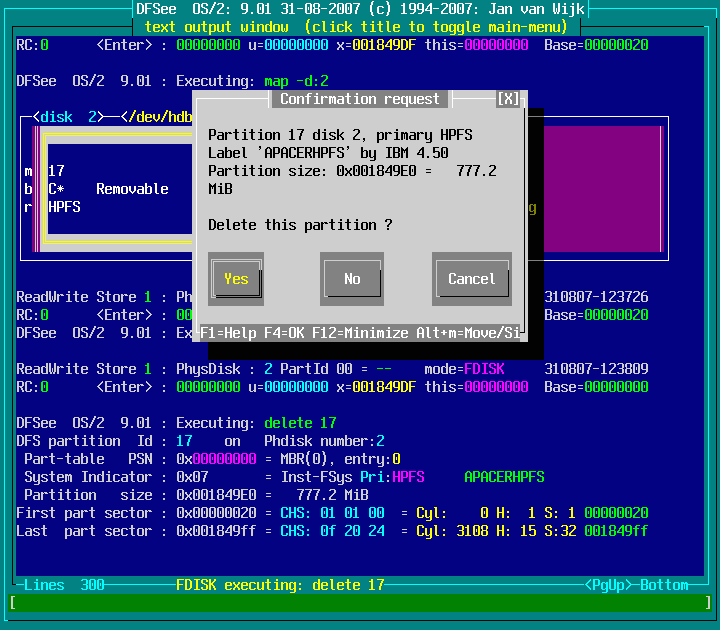Click the FDISK executing: delete 17 status text

[280, 585]
